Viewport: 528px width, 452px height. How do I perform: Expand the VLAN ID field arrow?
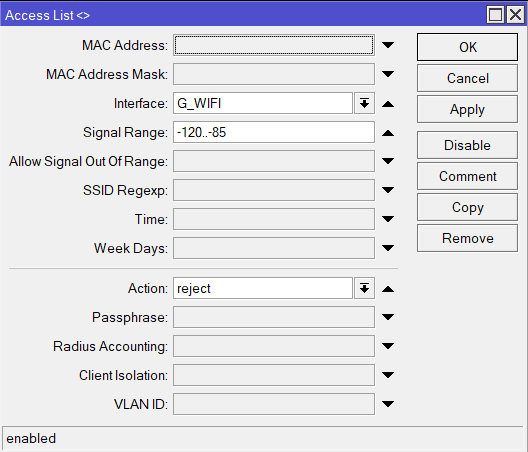point(388,403)
